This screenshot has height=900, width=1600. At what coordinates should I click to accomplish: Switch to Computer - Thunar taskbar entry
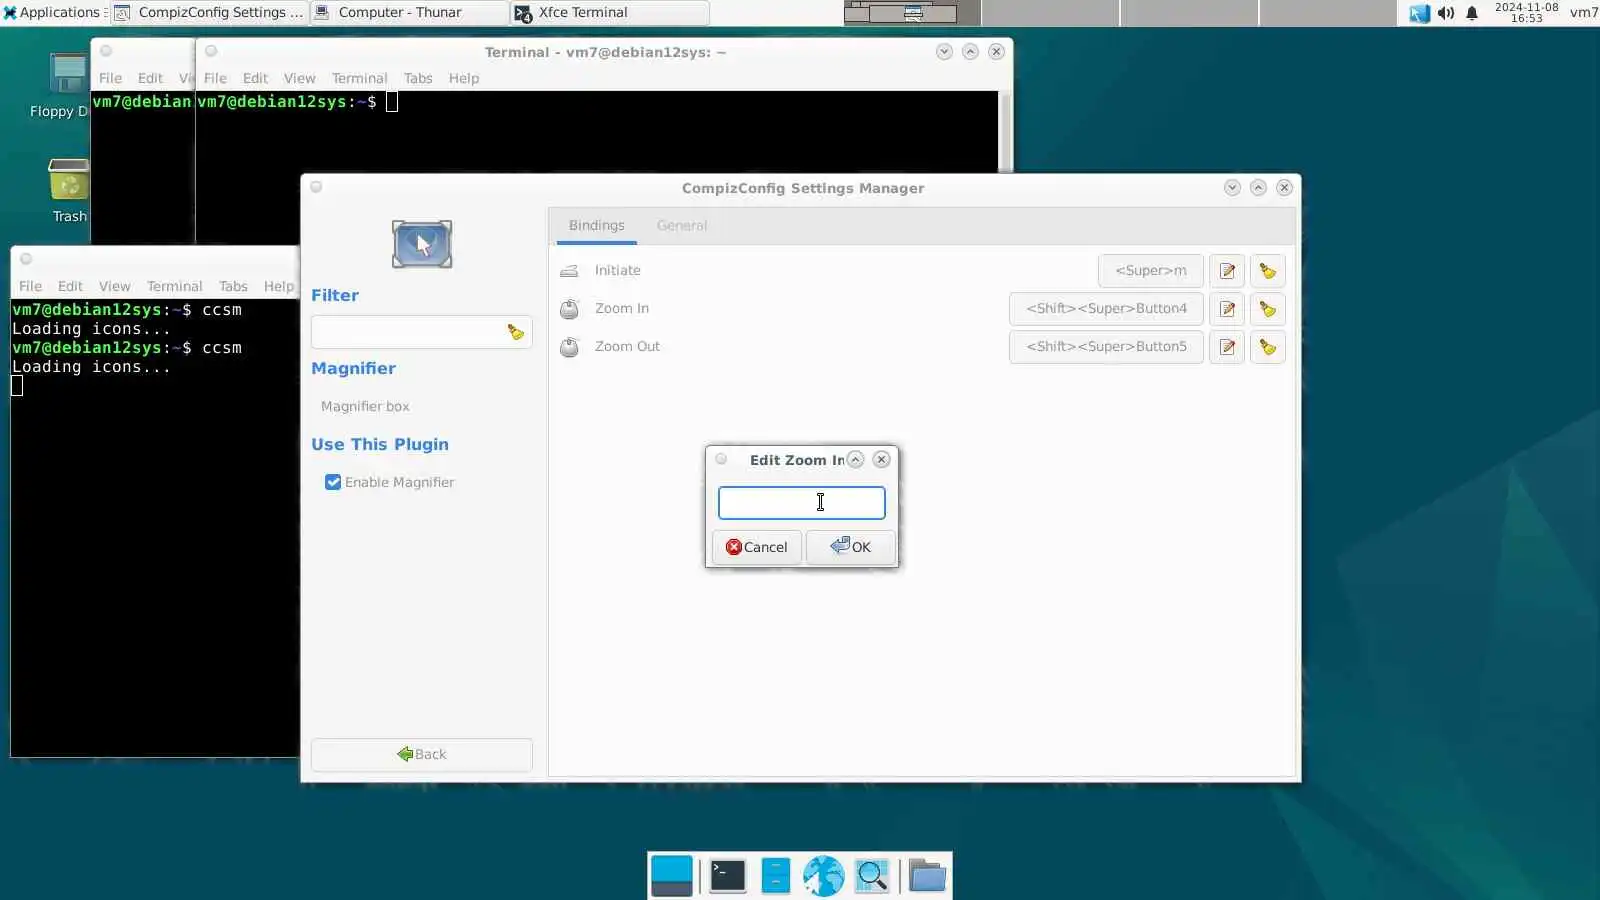409,13
